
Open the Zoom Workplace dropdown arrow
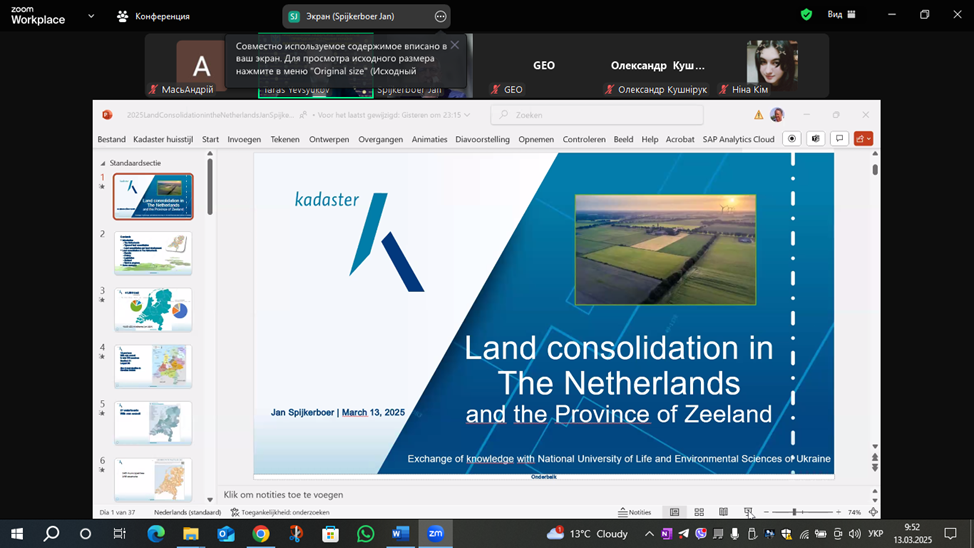point(91,16)
